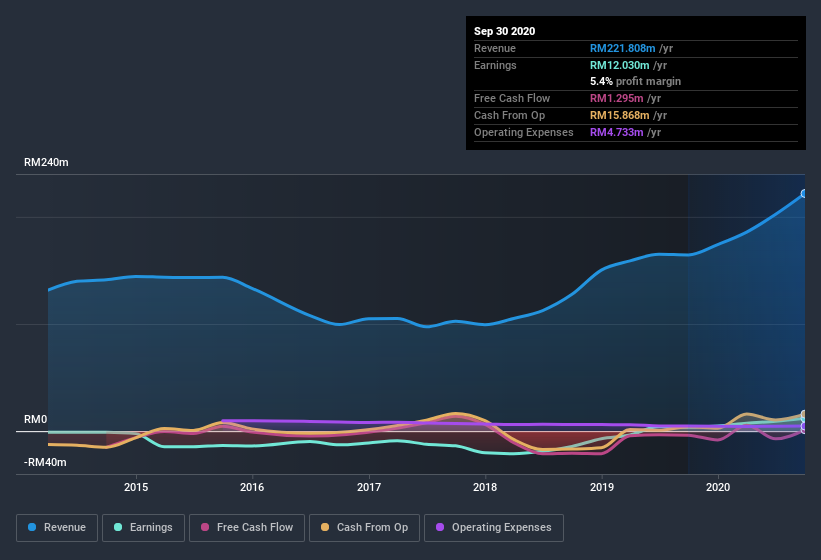Click the Sep 30 2020 tooltip header

(505, 31)
